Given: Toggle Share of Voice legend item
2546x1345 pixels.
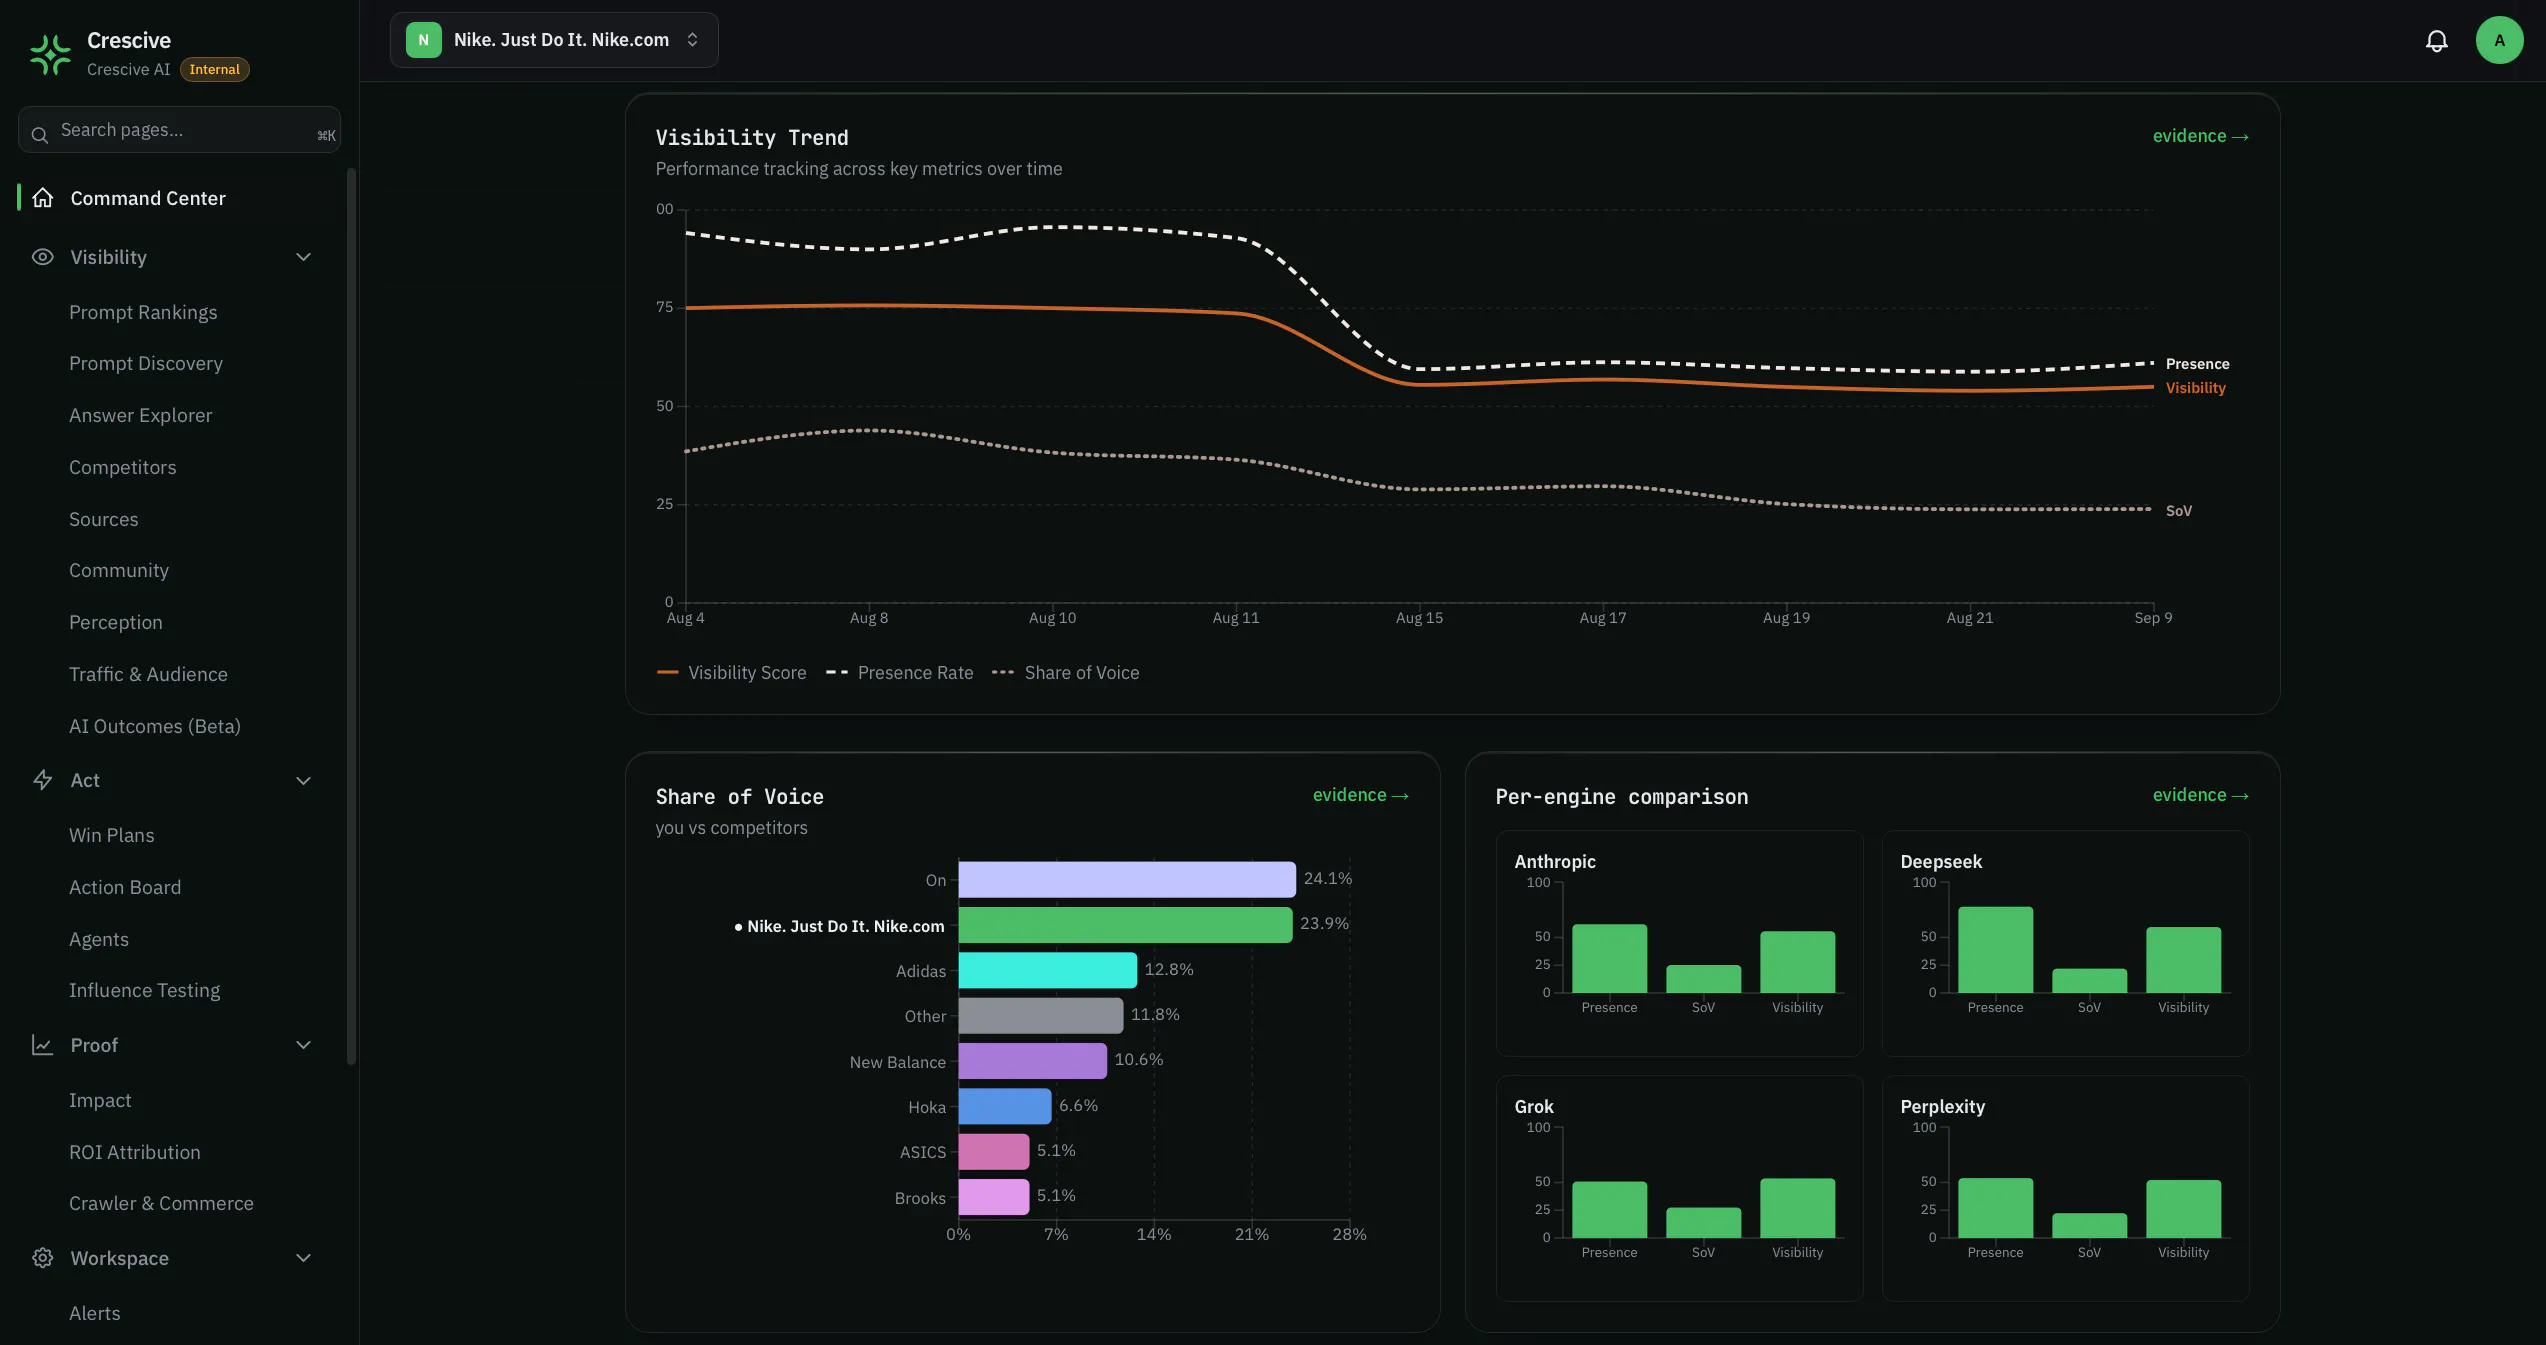Looking at the screenshot, I should click(1065, 673).
